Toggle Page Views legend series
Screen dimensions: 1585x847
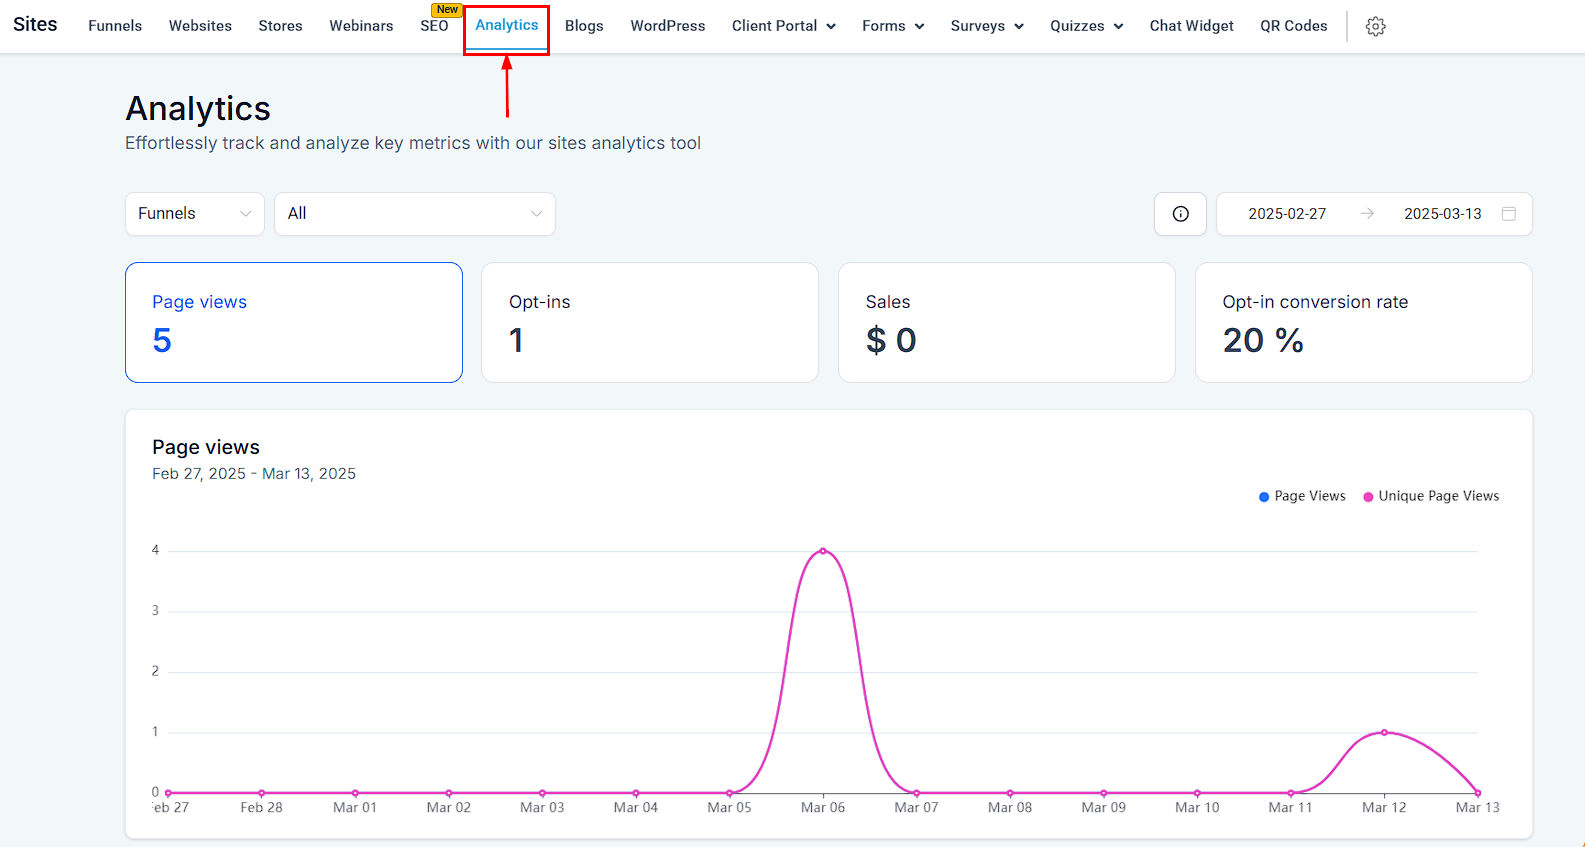pyautogui.click(x=1302, y=496)
